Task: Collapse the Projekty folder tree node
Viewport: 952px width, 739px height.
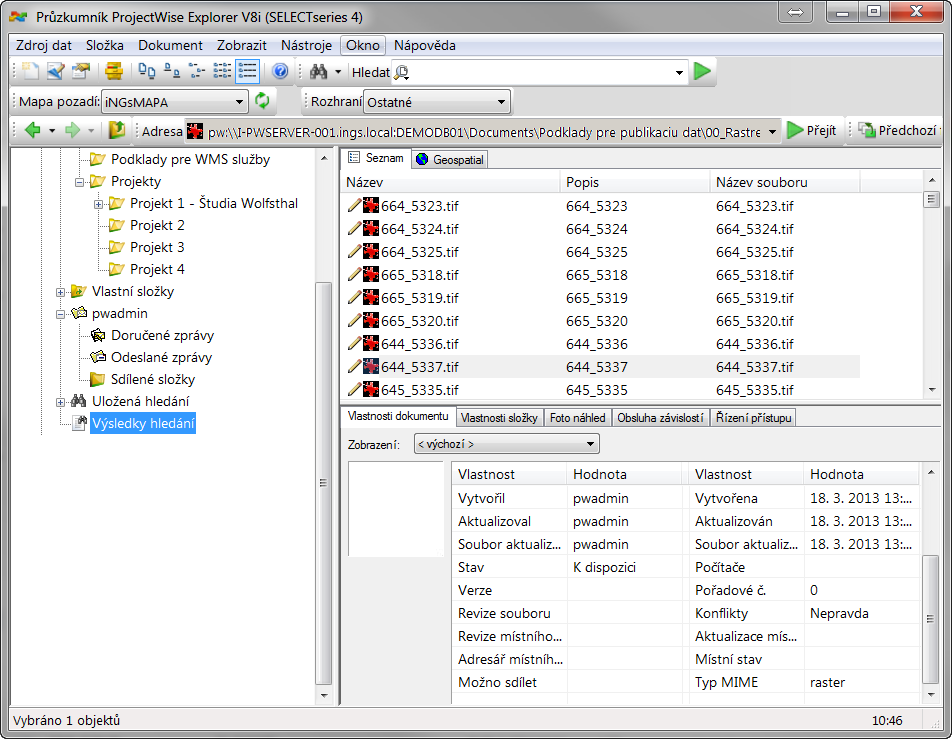Action: tap(80, 182)
